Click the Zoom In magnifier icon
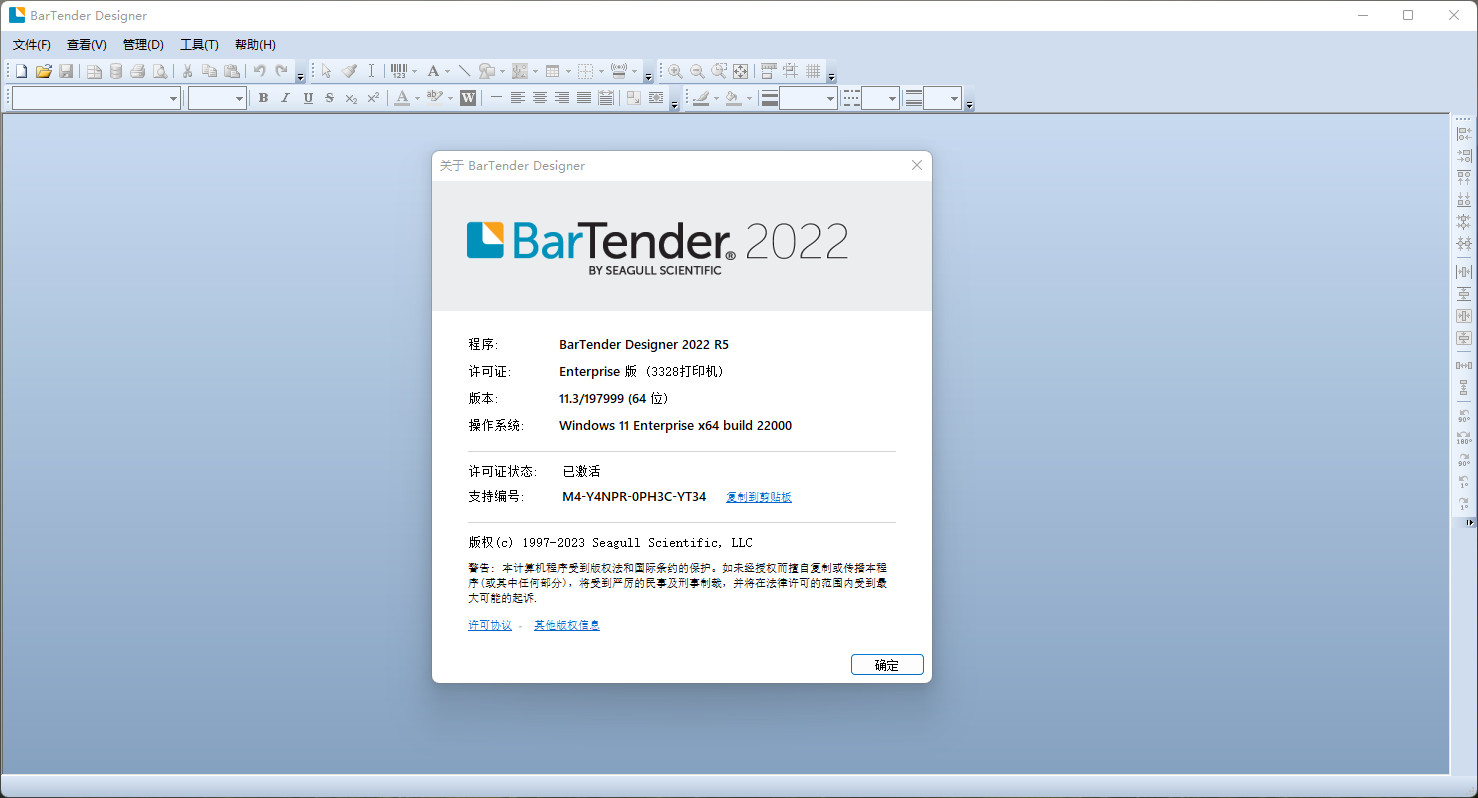Image resolution: width=1478 pixels, height=798 pixels. pos(675,71)
